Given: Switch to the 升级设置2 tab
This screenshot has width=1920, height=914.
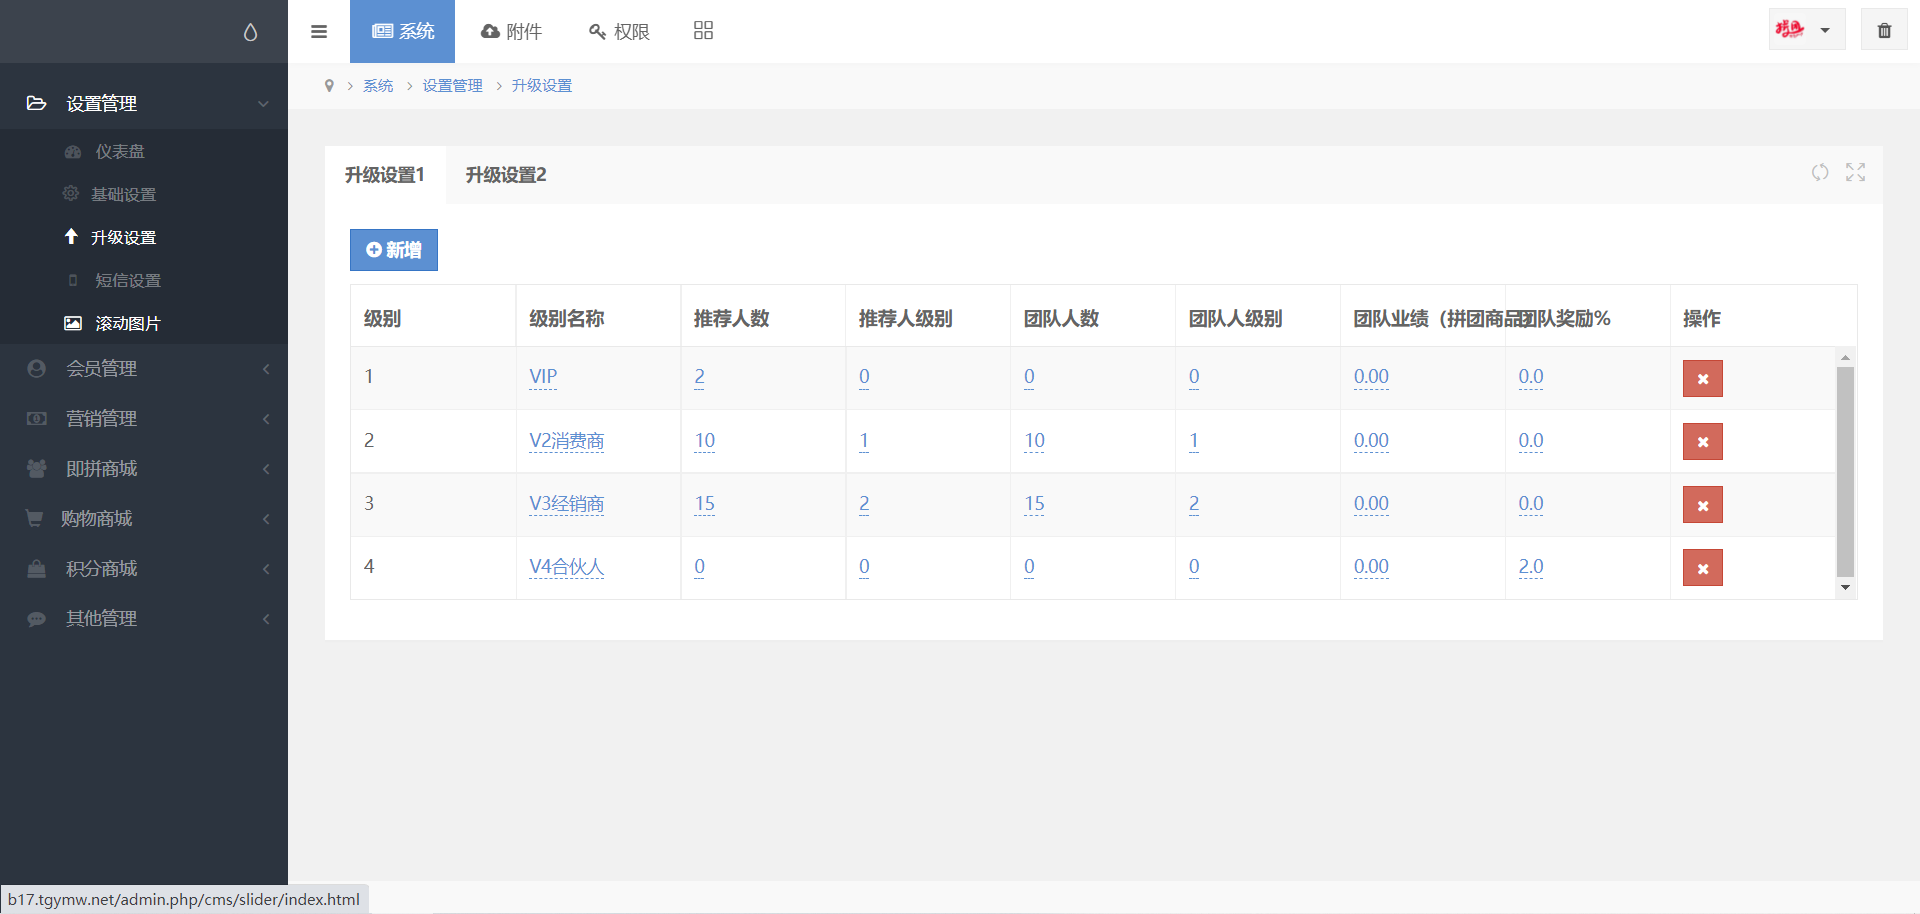Looking at the screenshot, I should tap(506, 175).
